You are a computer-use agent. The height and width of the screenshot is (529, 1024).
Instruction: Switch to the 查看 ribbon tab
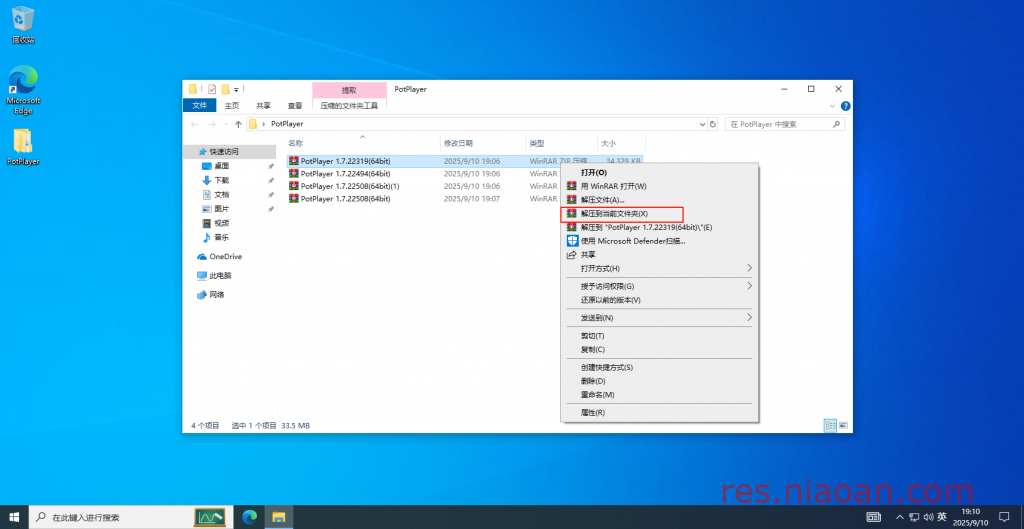pyautogui.click(x=295, y=105)
